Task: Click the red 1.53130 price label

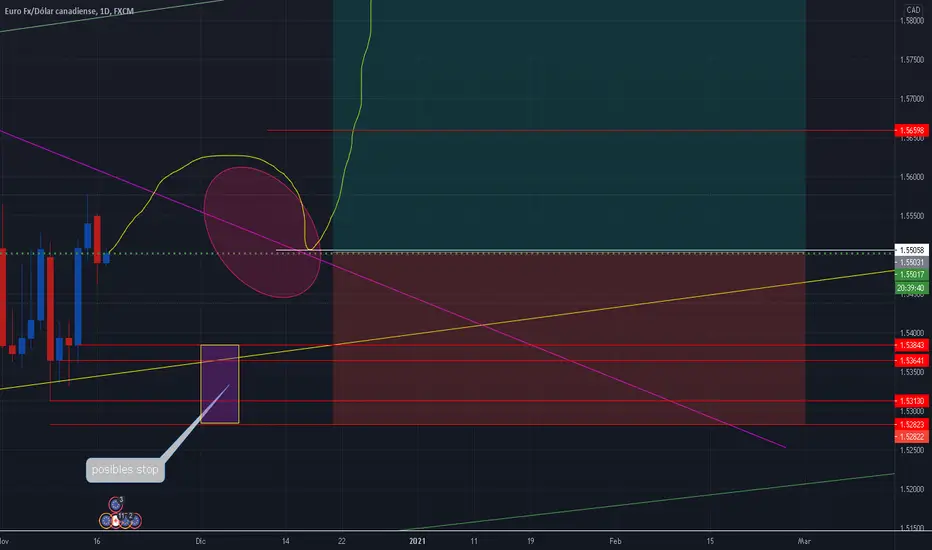Action: (911, 401)
